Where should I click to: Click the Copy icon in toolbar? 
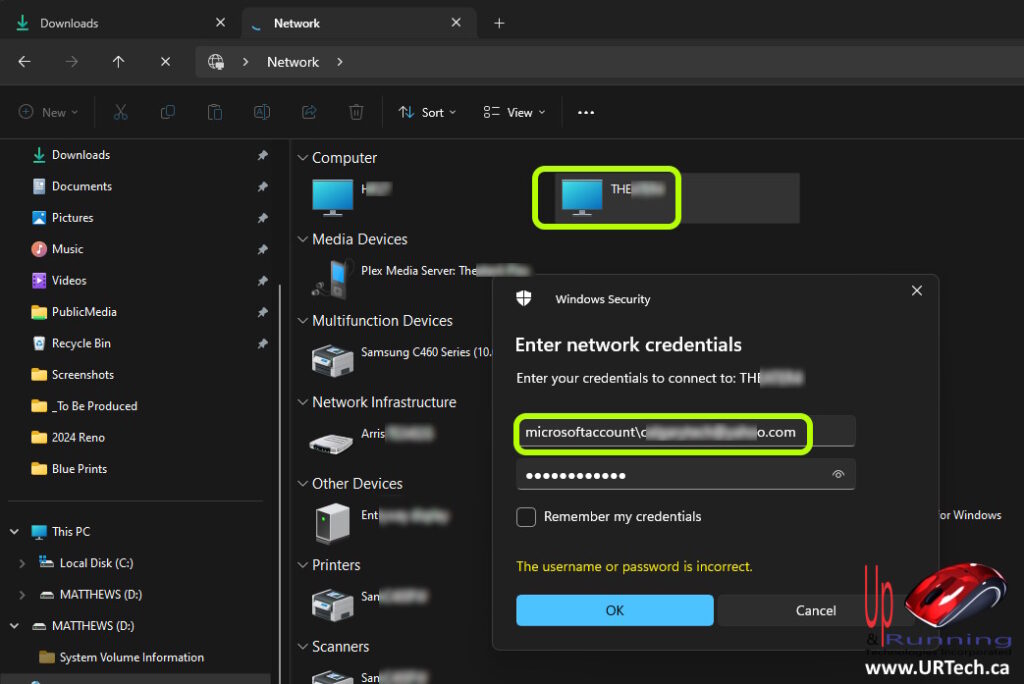(x=168, y=113)
